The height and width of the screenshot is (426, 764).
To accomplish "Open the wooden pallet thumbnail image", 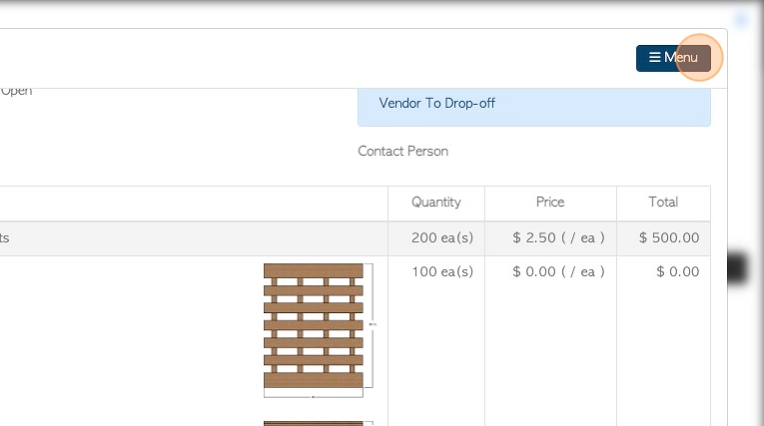I will [313, 326].
